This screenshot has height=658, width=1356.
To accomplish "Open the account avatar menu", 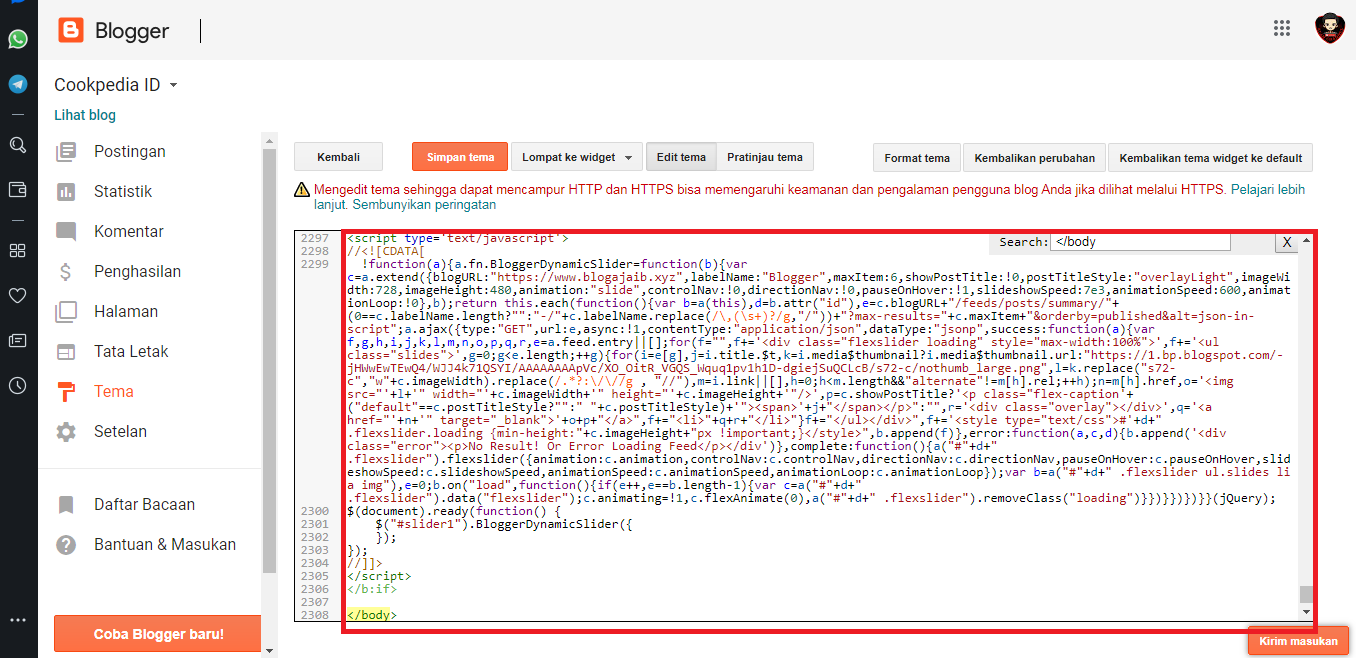I will tap(1330, 28).
